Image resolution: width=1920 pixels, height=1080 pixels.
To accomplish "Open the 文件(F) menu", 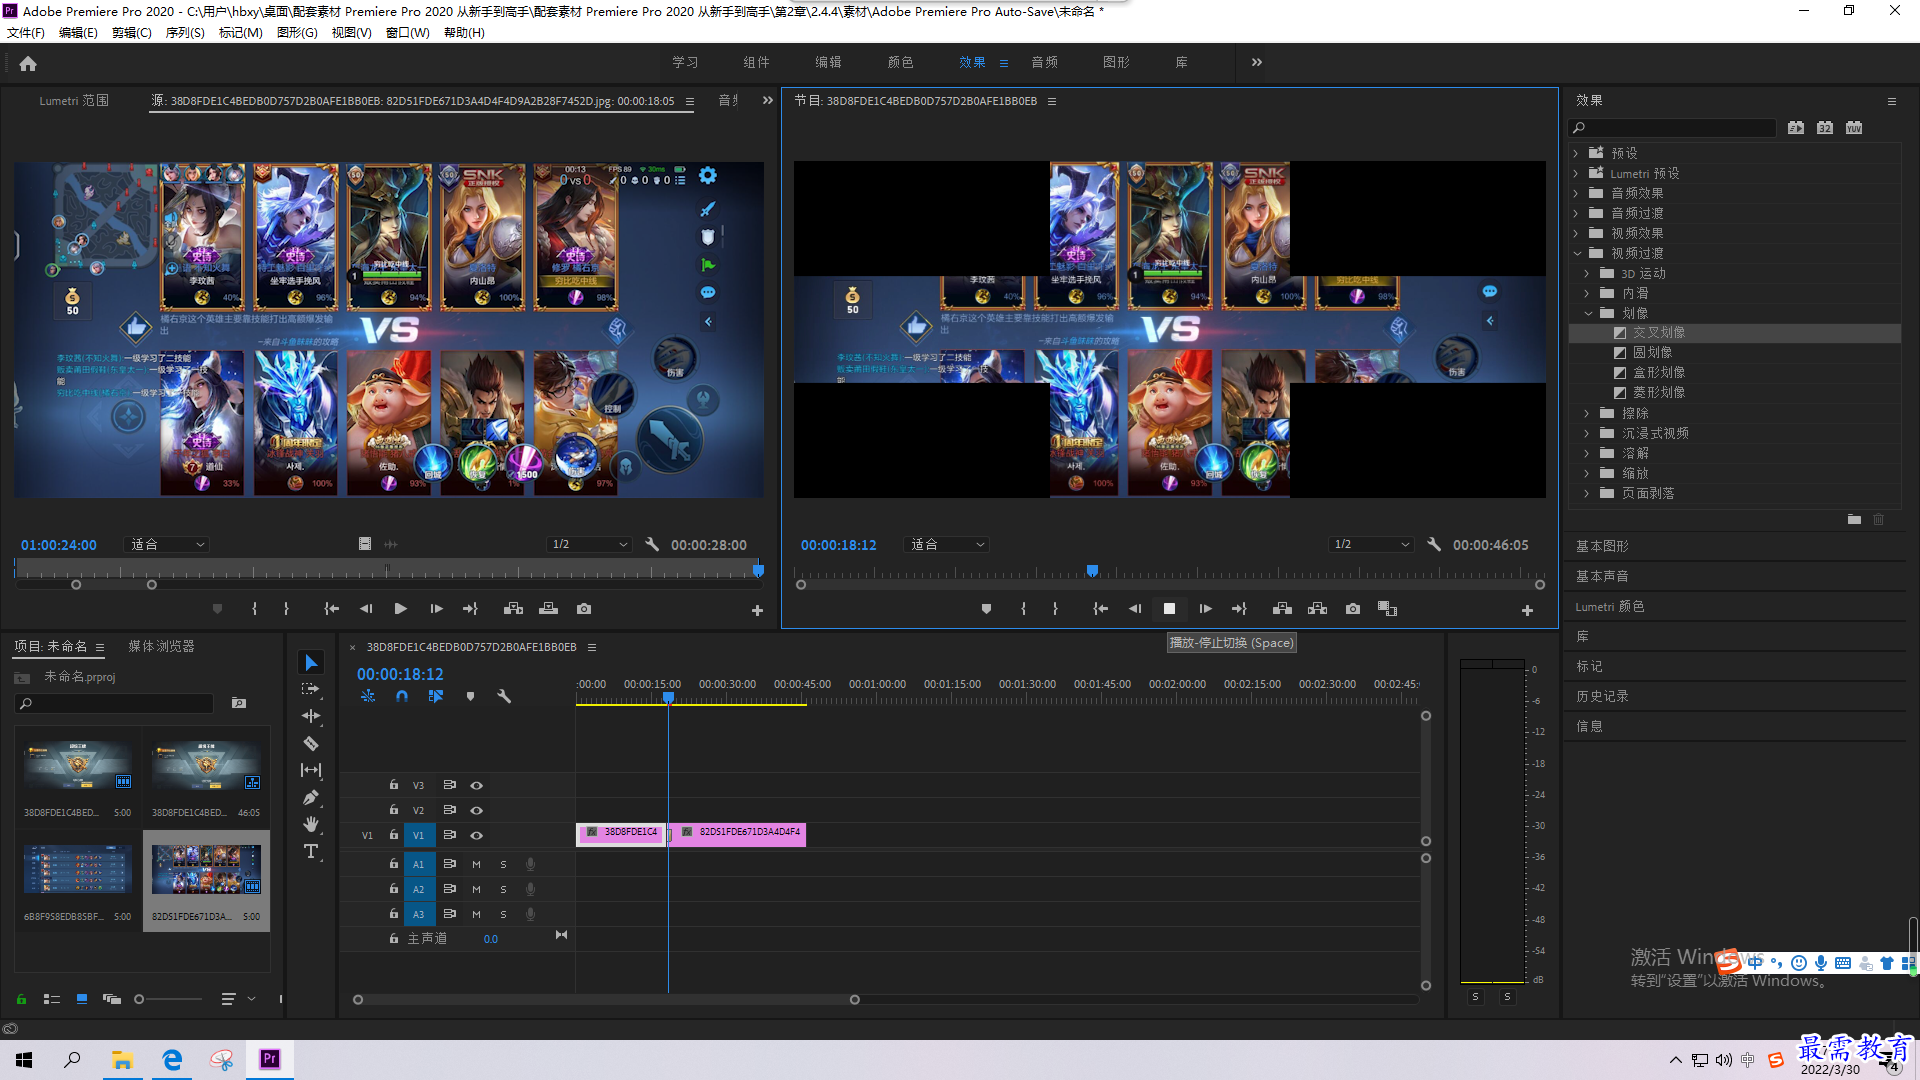I will [x=26, y=33].
